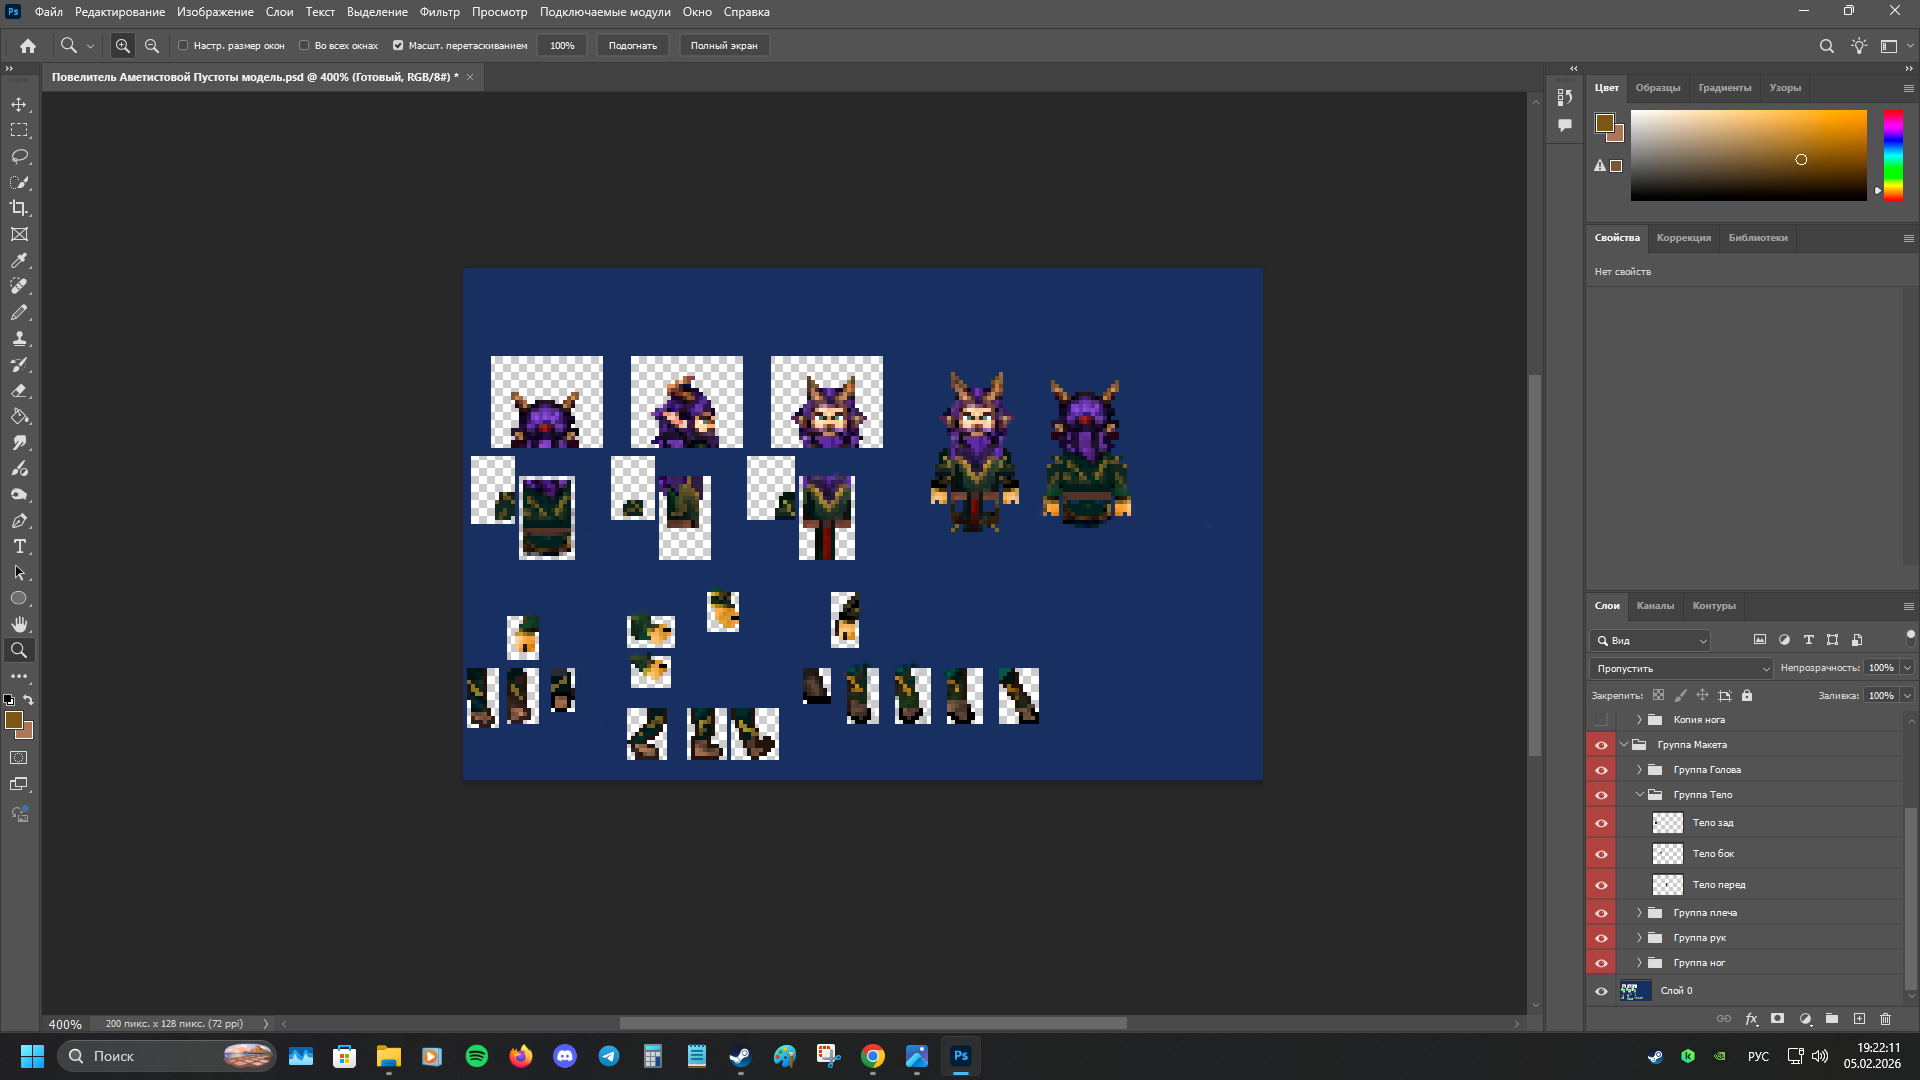Enable the 'Во всех окнах' checkbox

[304, 46]
